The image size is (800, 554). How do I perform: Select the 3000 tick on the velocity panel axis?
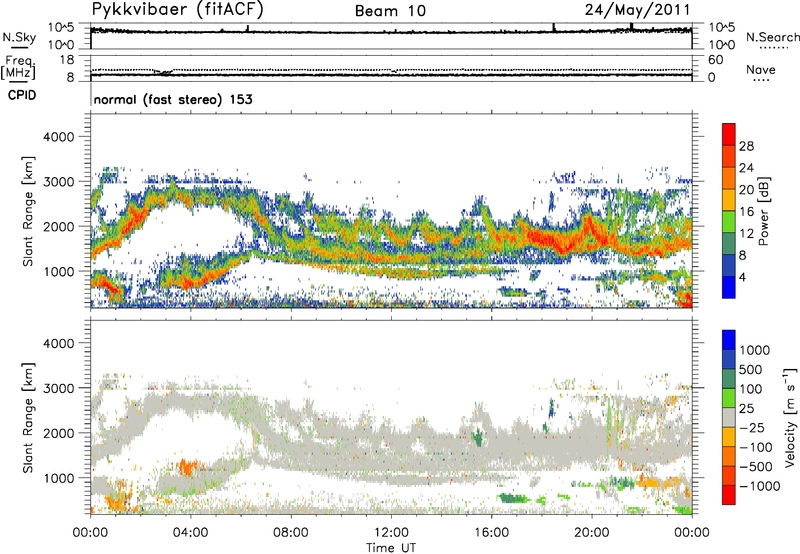pyautogui.click(x=58, y=388)
